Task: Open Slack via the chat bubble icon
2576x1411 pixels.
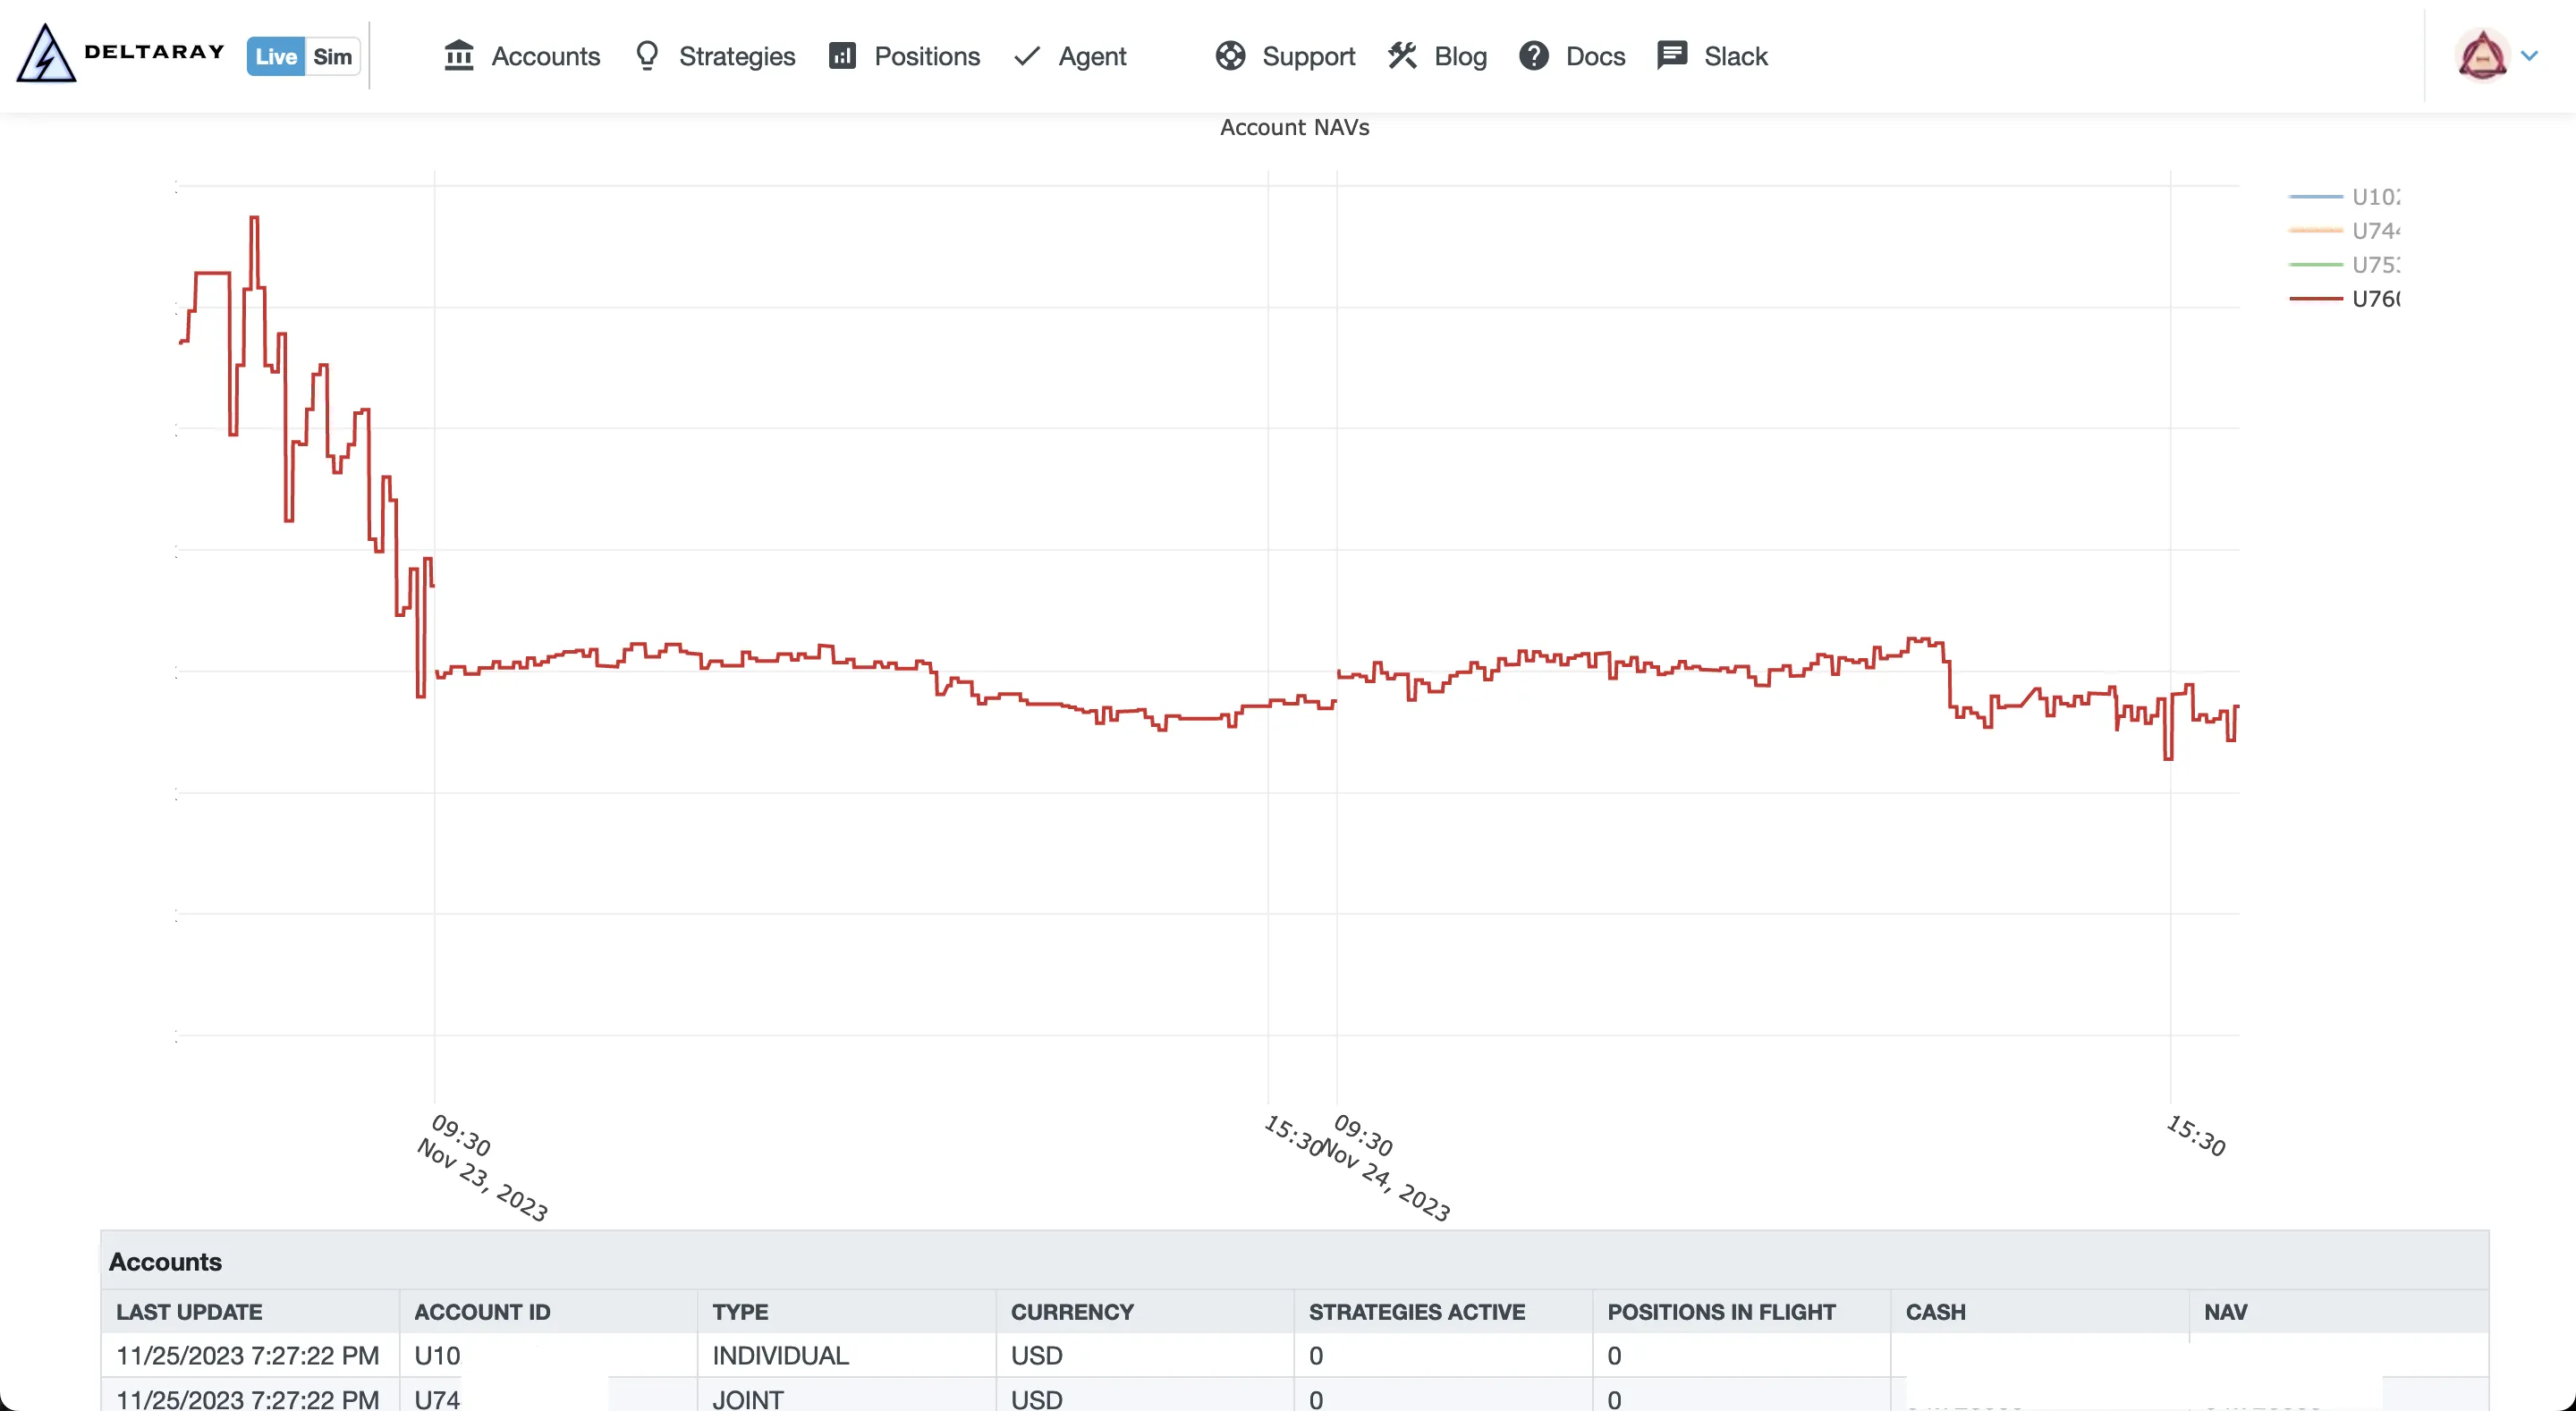Action: [1671, 56]
